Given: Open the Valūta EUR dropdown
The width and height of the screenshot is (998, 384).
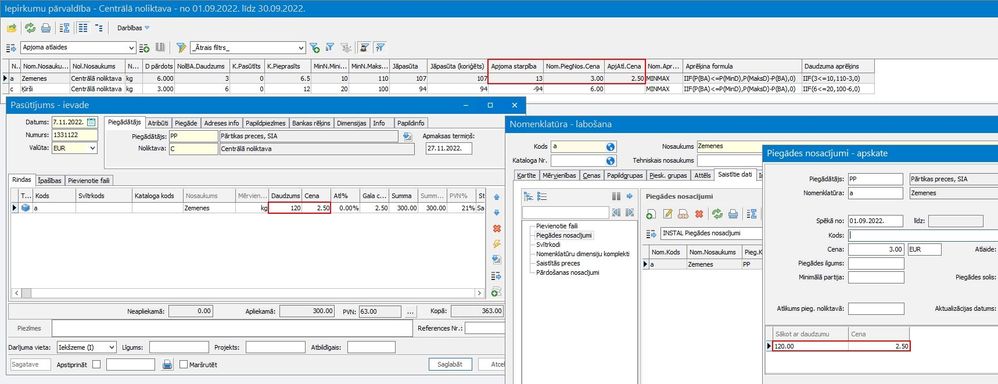Looking at the screenshot, I should [92, 148].
